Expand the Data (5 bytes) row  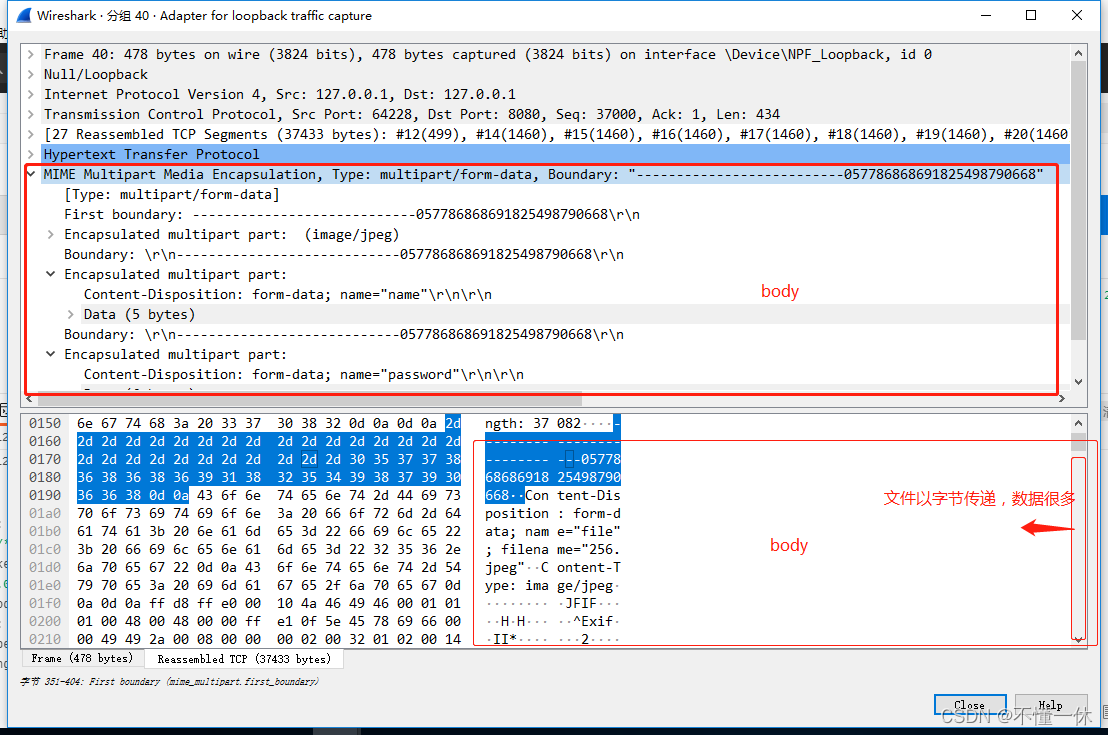tap(71, 314)
